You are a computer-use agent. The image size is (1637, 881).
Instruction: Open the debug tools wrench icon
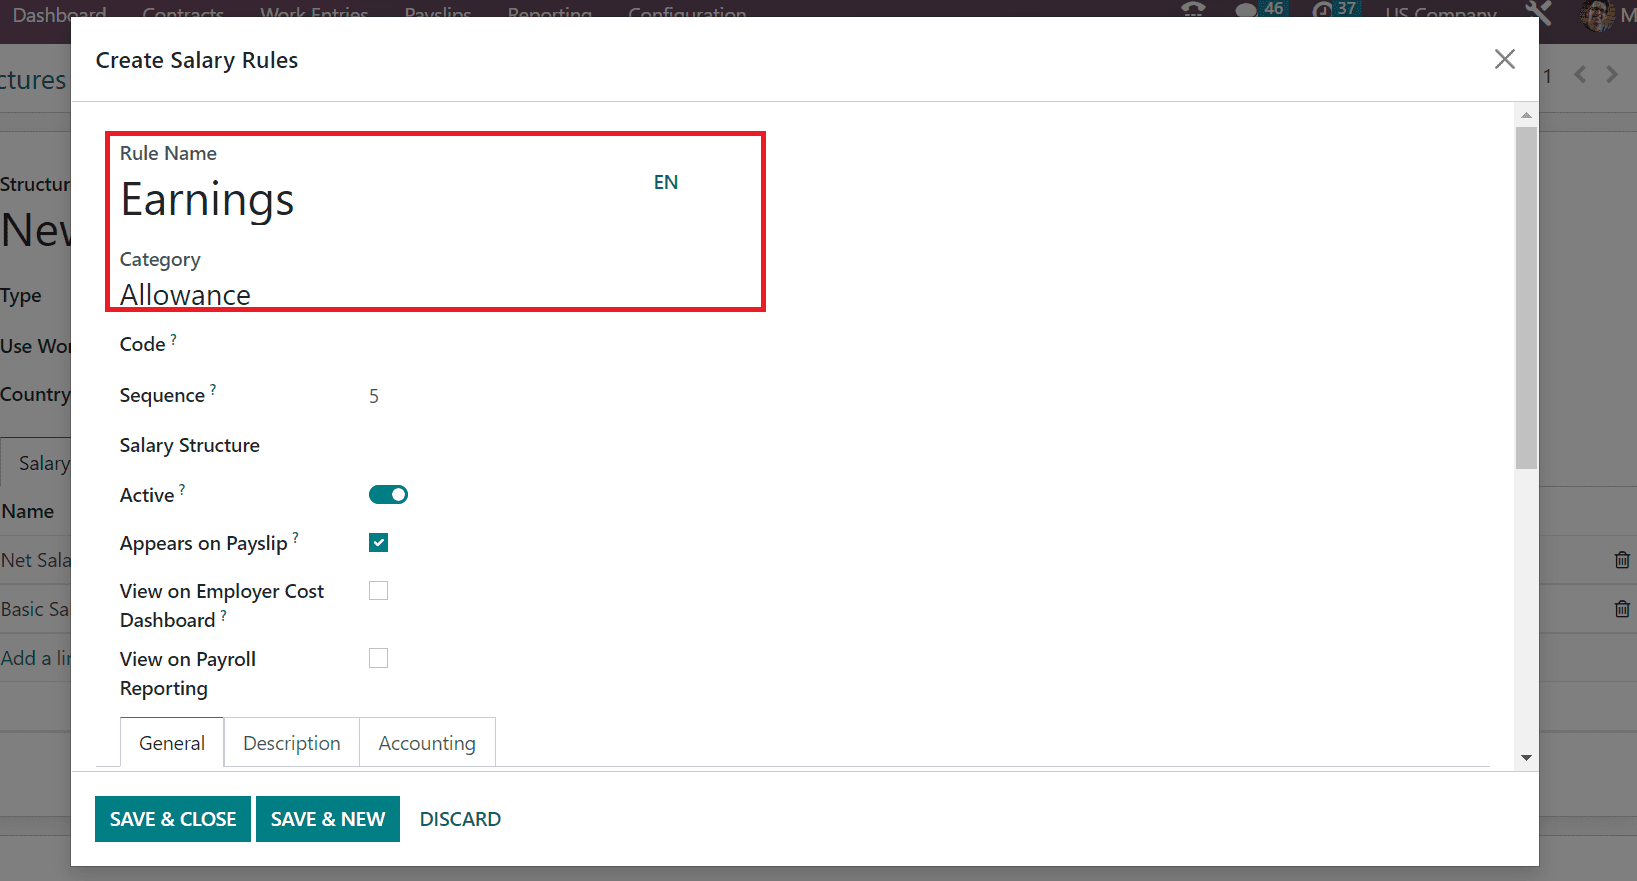click(x=1538, y=12)
